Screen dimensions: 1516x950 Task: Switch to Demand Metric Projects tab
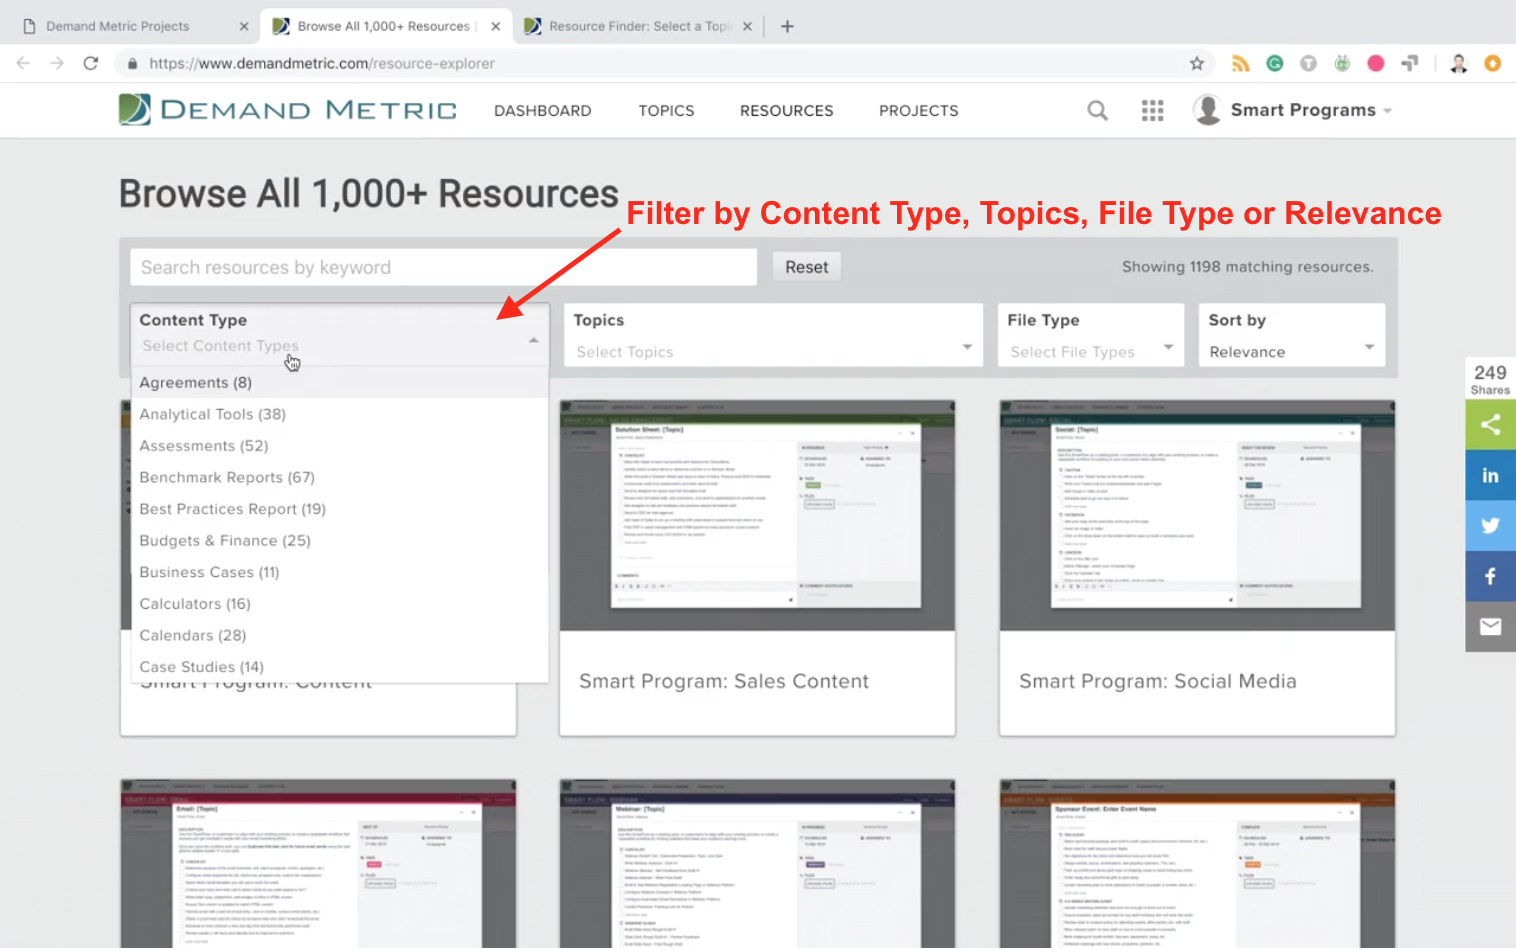pyautogui.click(x=118, y=26)
